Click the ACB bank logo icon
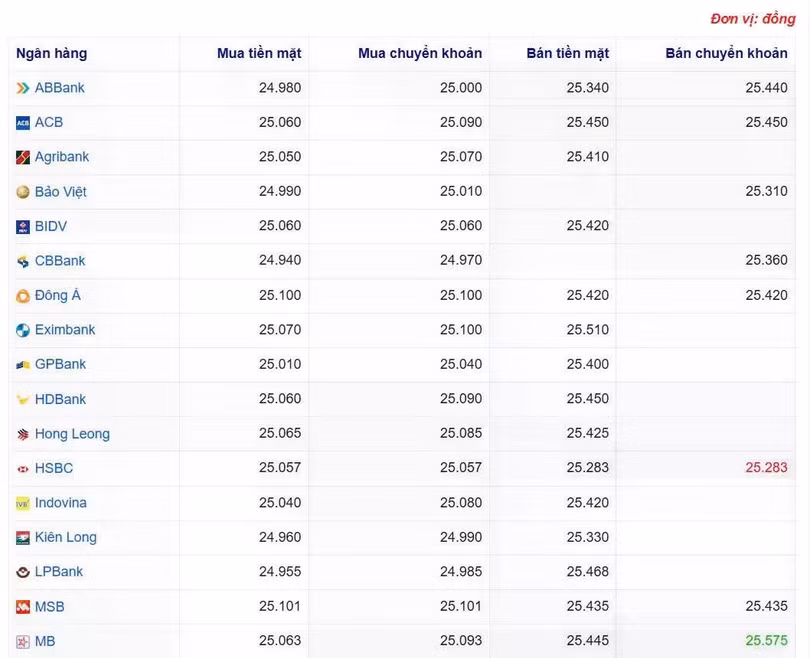 click(23, 123)
